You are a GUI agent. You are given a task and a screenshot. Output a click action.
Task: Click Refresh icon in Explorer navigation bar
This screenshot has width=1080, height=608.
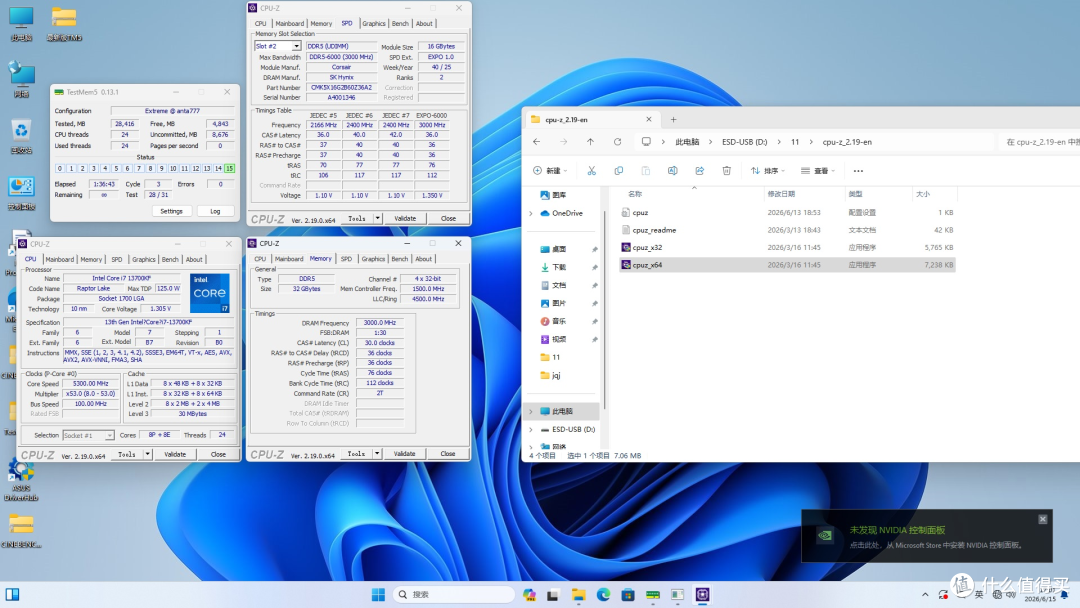[x=617, y=142]
